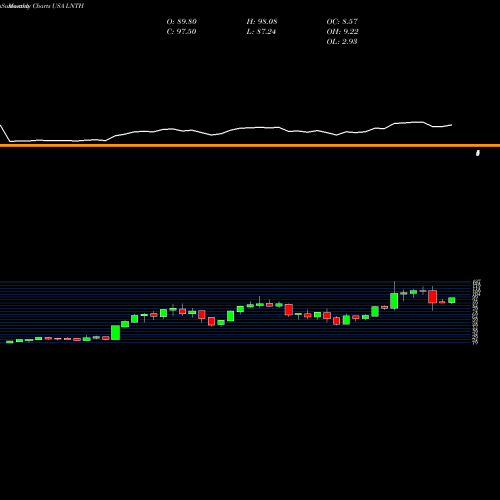This screenshot has width=500, height=500.
Task: Click the large red candle near the chart's right end
Action: point(433,297)
